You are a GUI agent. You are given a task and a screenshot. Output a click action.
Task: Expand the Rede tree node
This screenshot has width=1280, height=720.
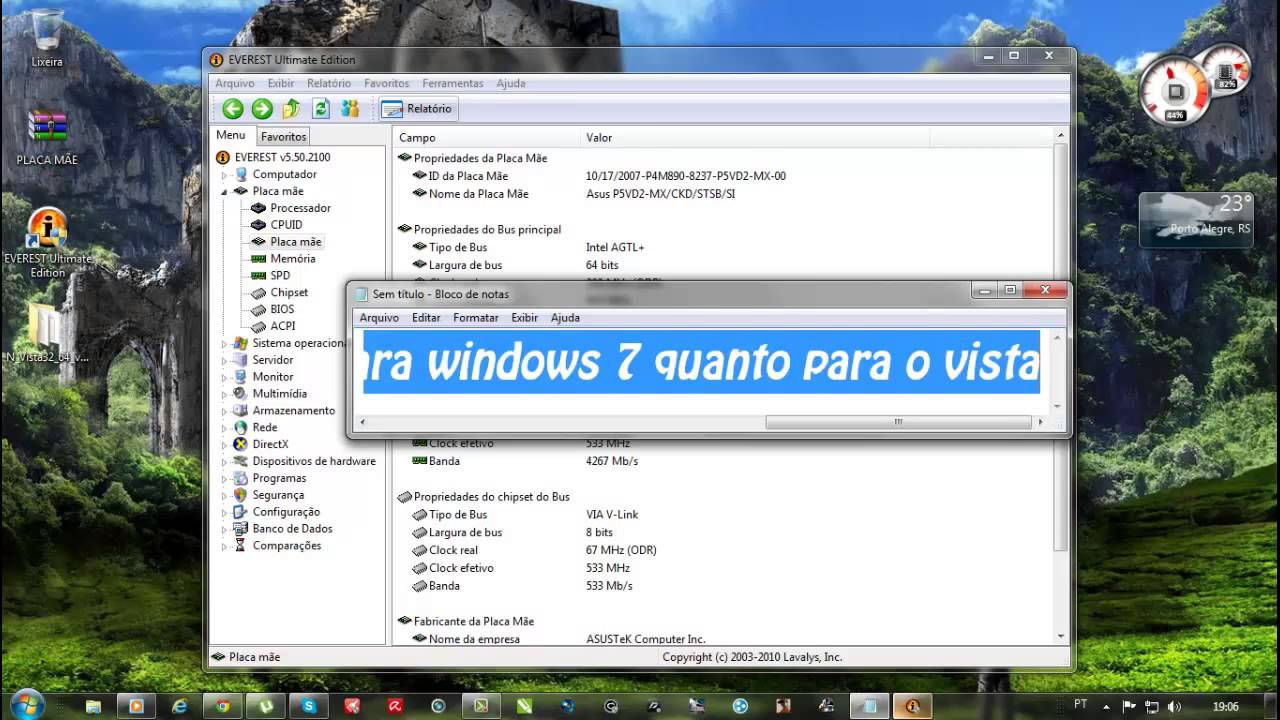click(225, 428)
